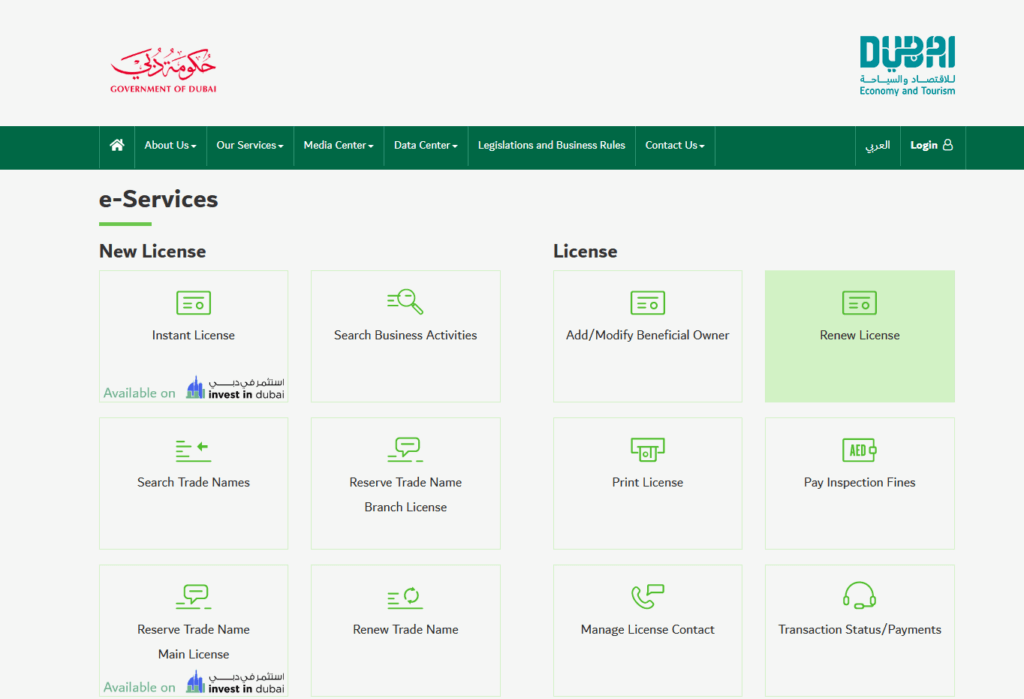1024x699 pixels.
Task: Expand the Data Center menu
Action: (x=425, y=146)
